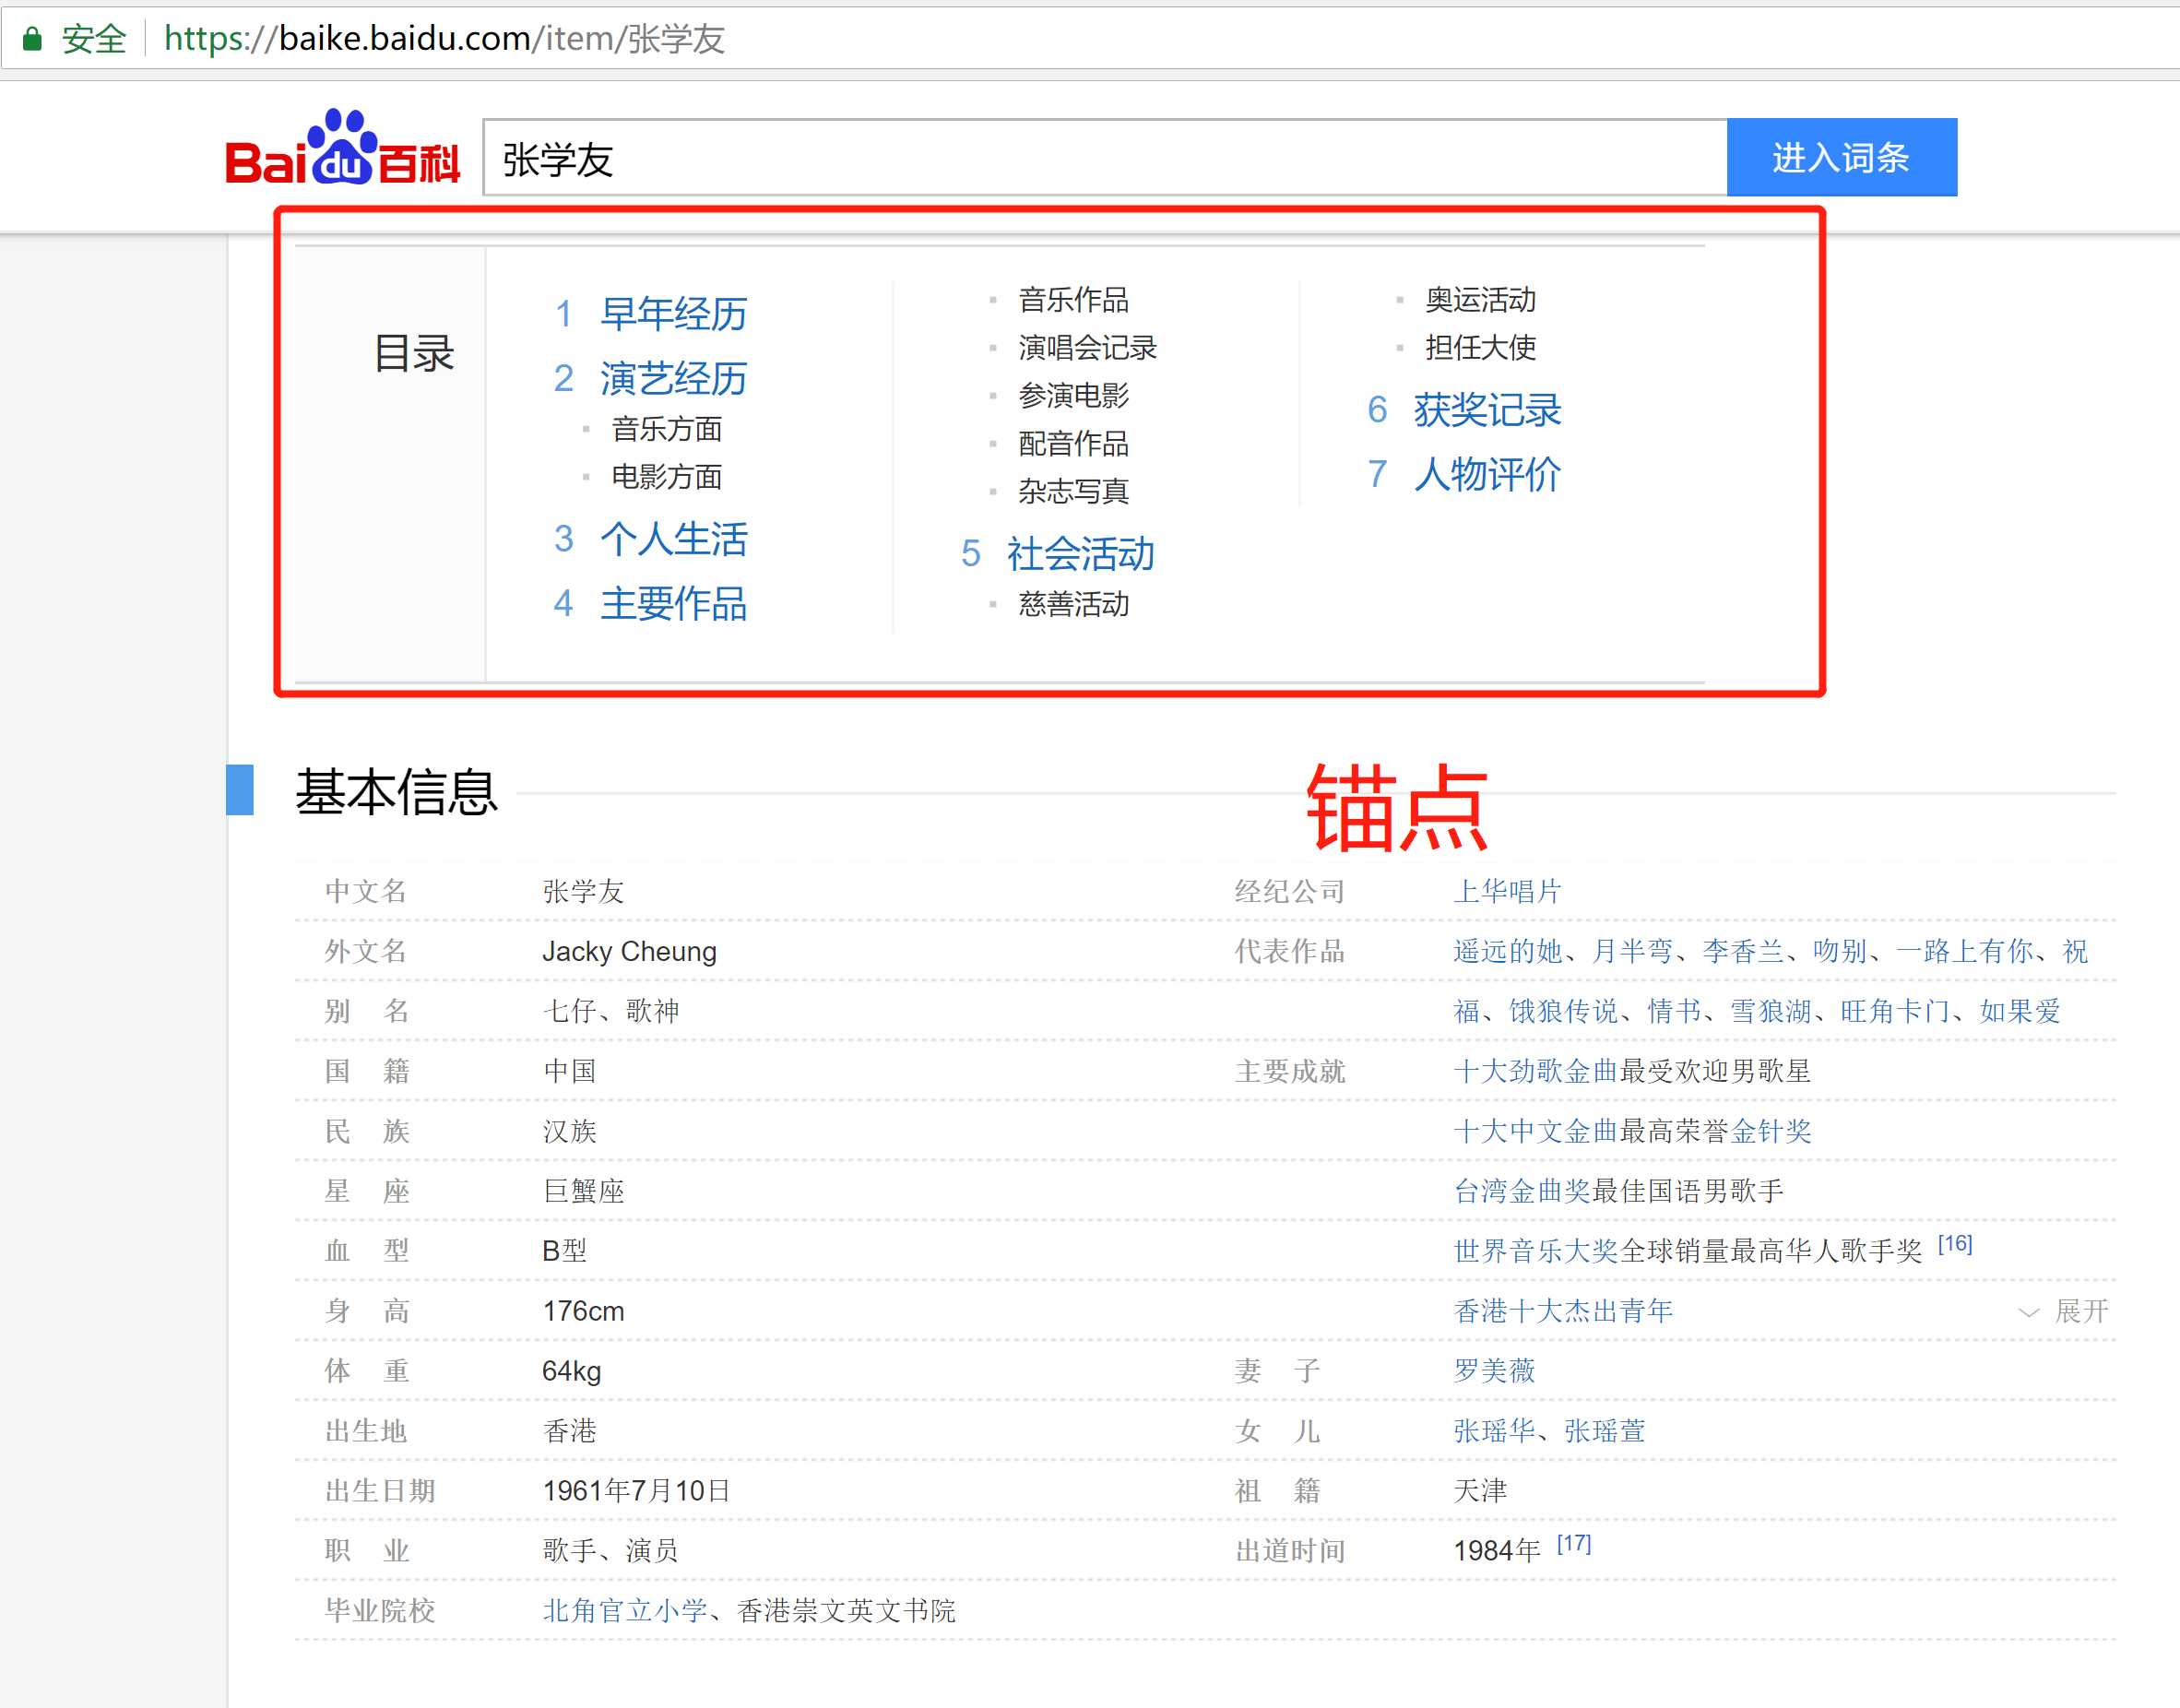The height and width of the screenshot is (1708, 2180).
Task: Open the 张瑶华 daughter link
Action: pos(1494,1431)
